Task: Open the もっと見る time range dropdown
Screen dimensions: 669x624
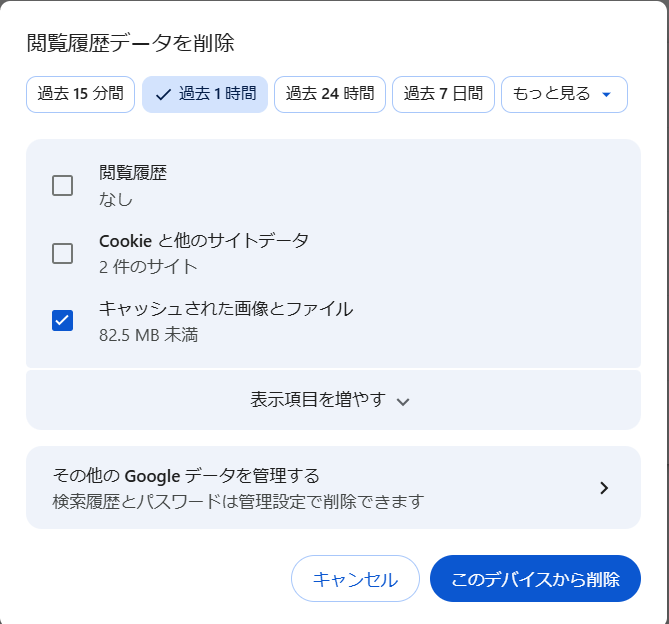Action: pos(564,95)
